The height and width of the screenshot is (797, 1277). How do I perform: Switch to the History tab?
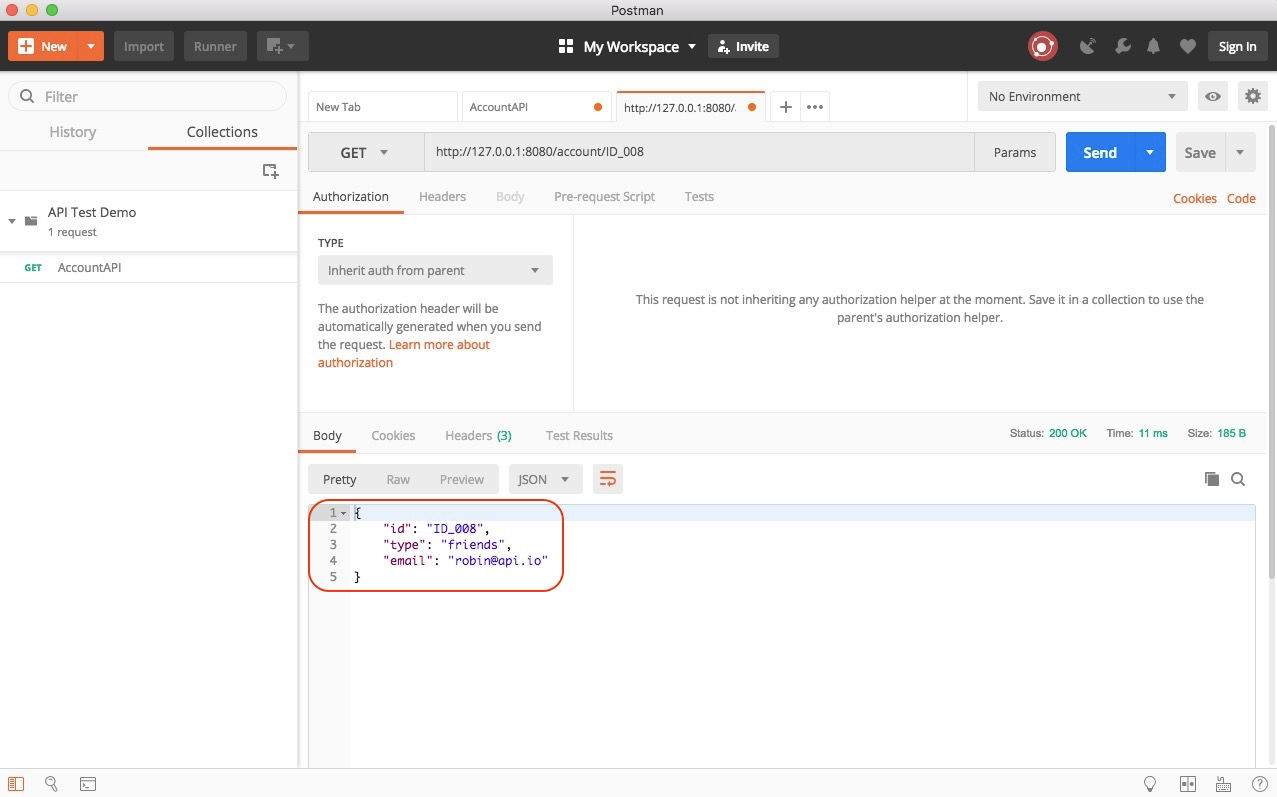(73, 132)
